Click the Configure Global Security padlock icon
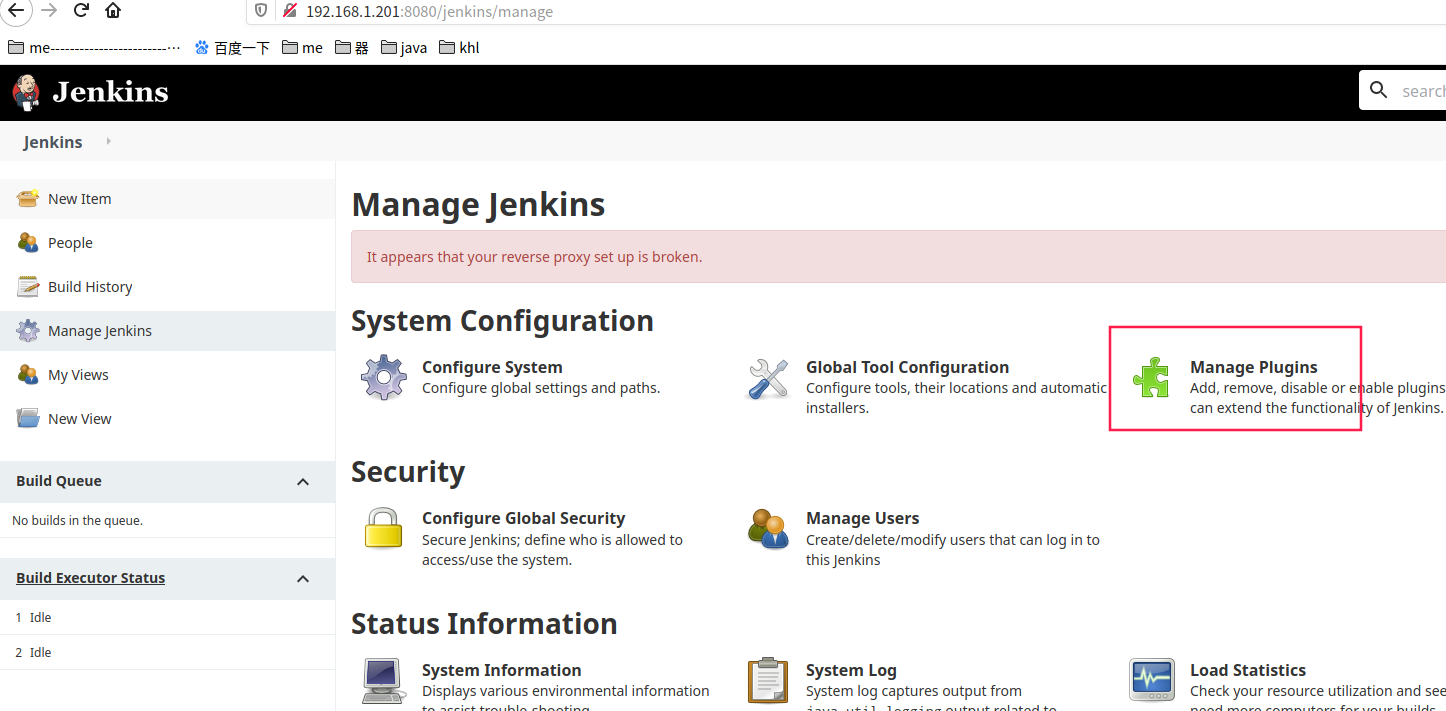1446x711 pixels. click(x=383, y=529)
